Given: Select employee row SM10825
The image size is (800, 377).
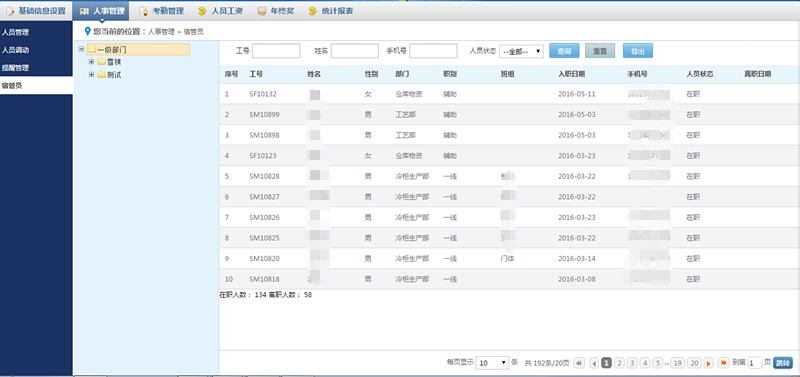Looking at the screenshot, I should coord(509,238).
